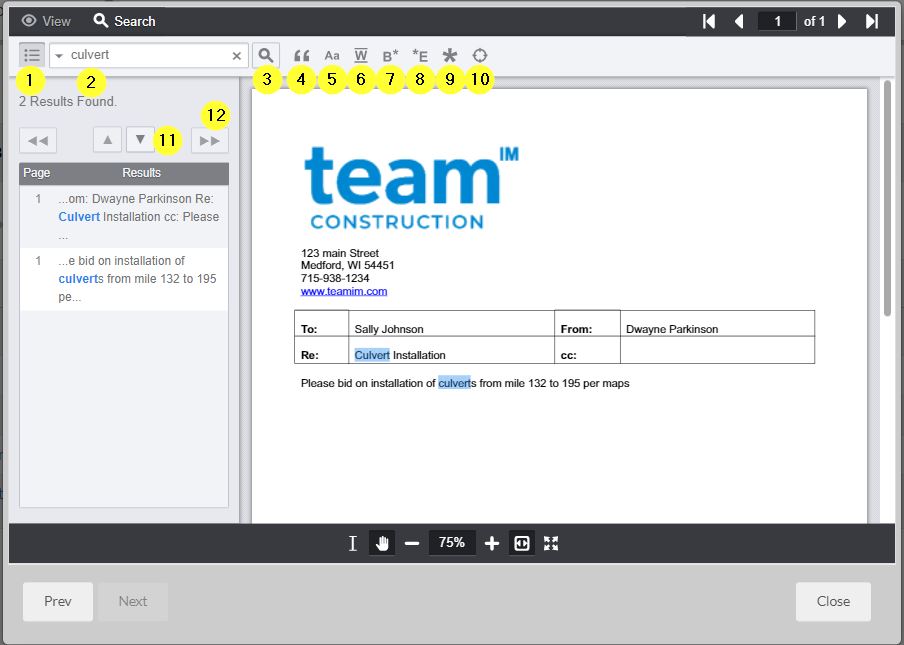The width and height of the screenshot is (904, 645).
Task: Select begins-with search using B* icon
Action: coord(390,55)
